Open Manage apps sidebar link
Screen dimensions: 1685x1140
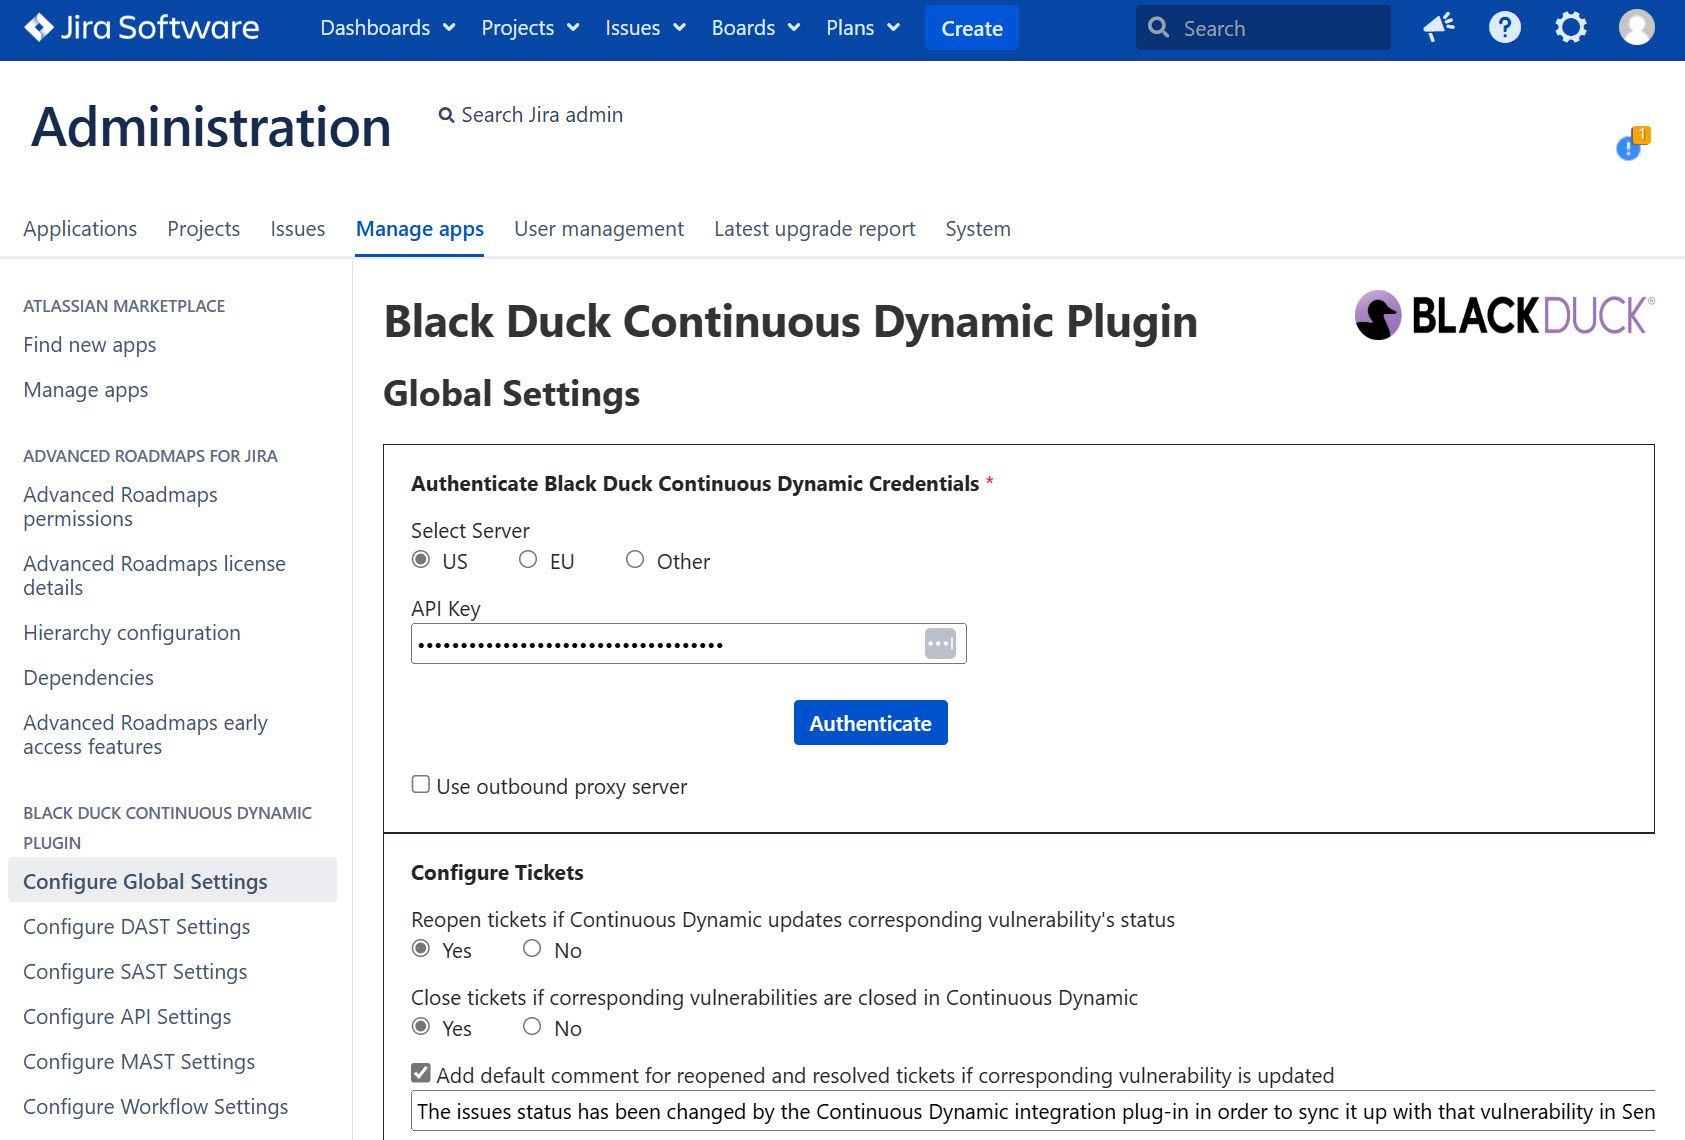pos(86,390)
